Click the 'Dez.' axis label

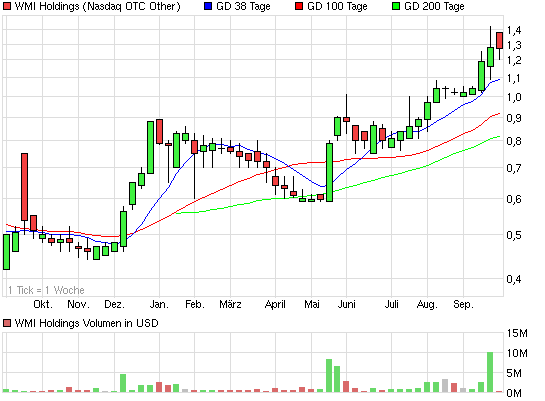(x=114, y=304)
